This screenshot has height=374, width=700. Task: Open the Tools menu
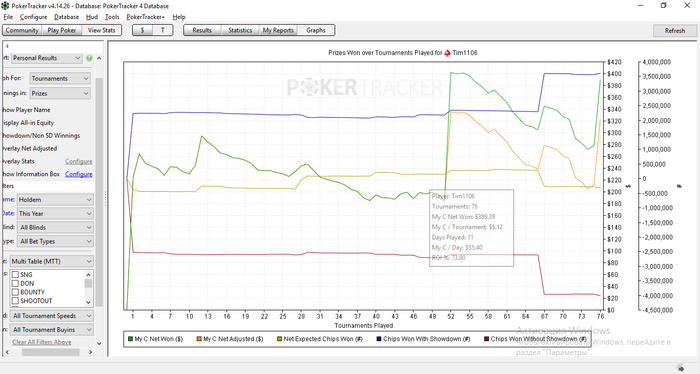[112, 17]
